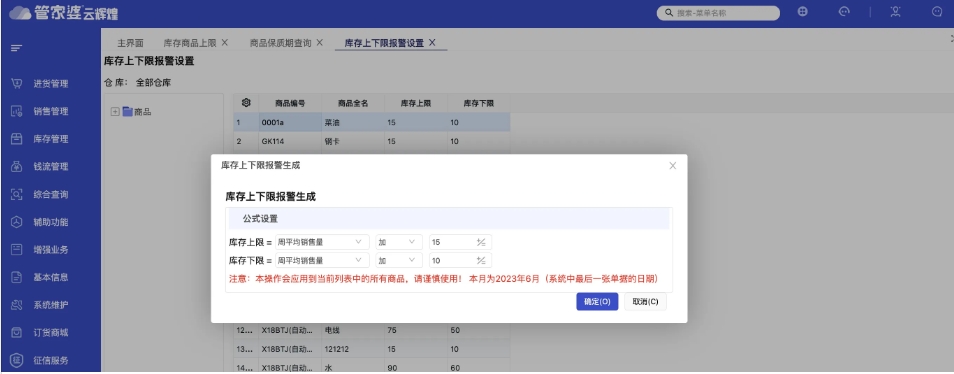Click the 确定(O) button

[x=597, y=302]
